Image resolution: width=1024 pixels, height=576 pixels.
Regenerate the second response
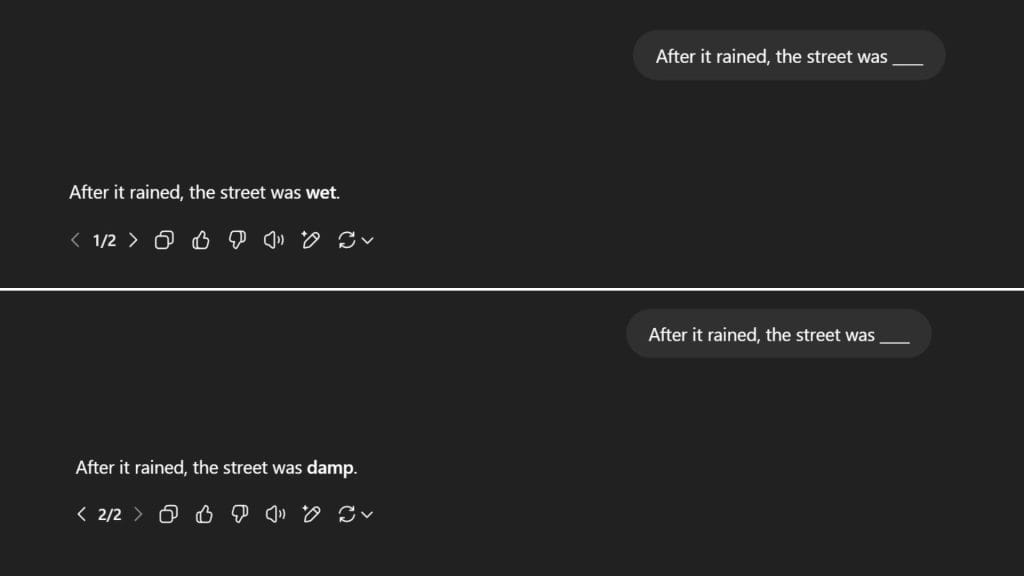pyautogui.click(x=348, y=514)
